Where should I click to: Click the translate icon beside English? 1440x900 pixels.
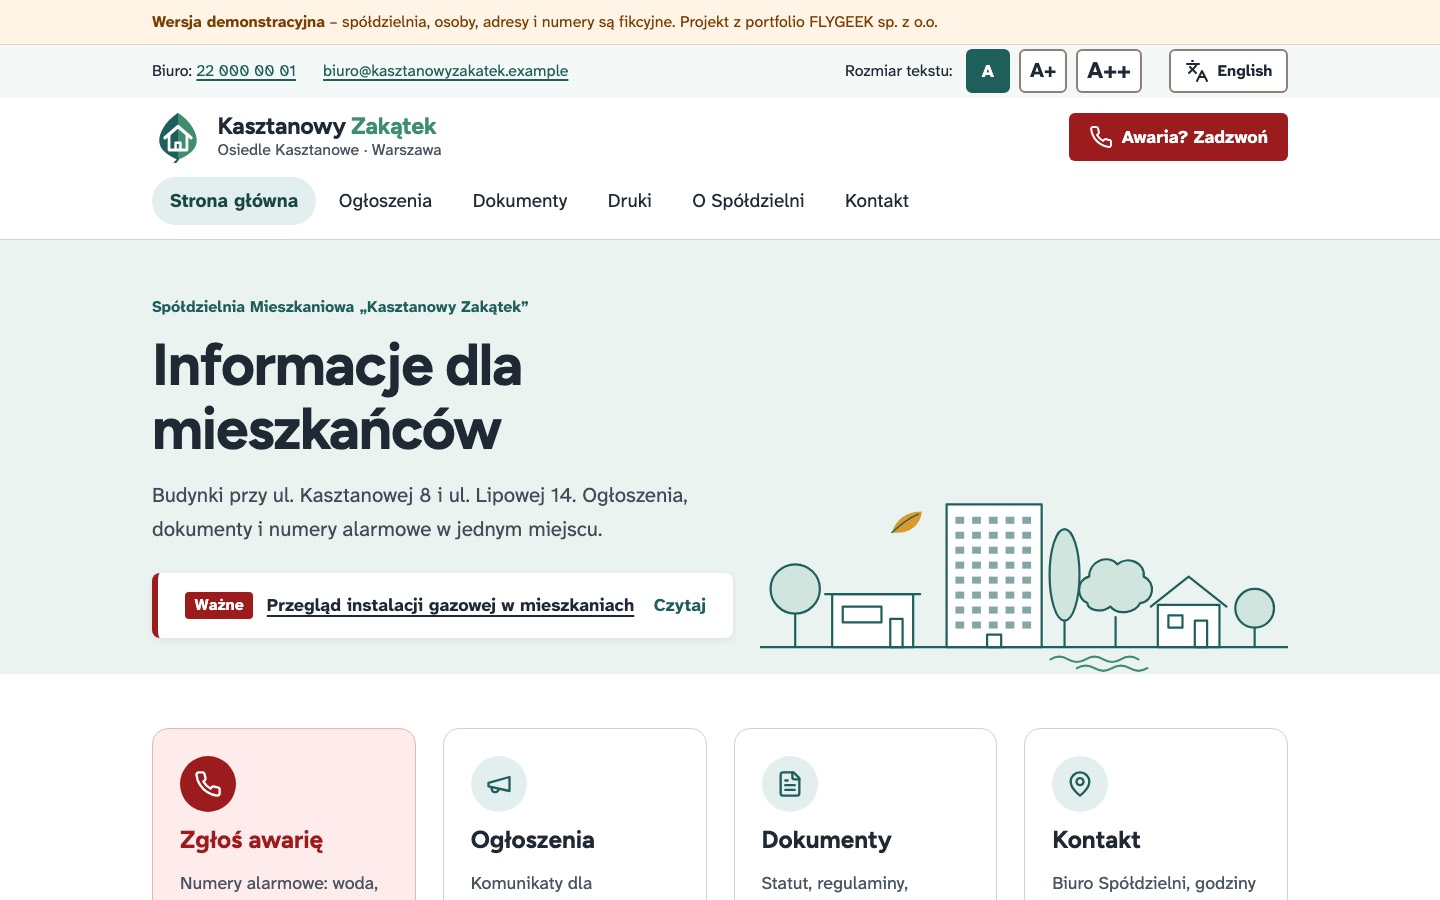point(1197,71)
